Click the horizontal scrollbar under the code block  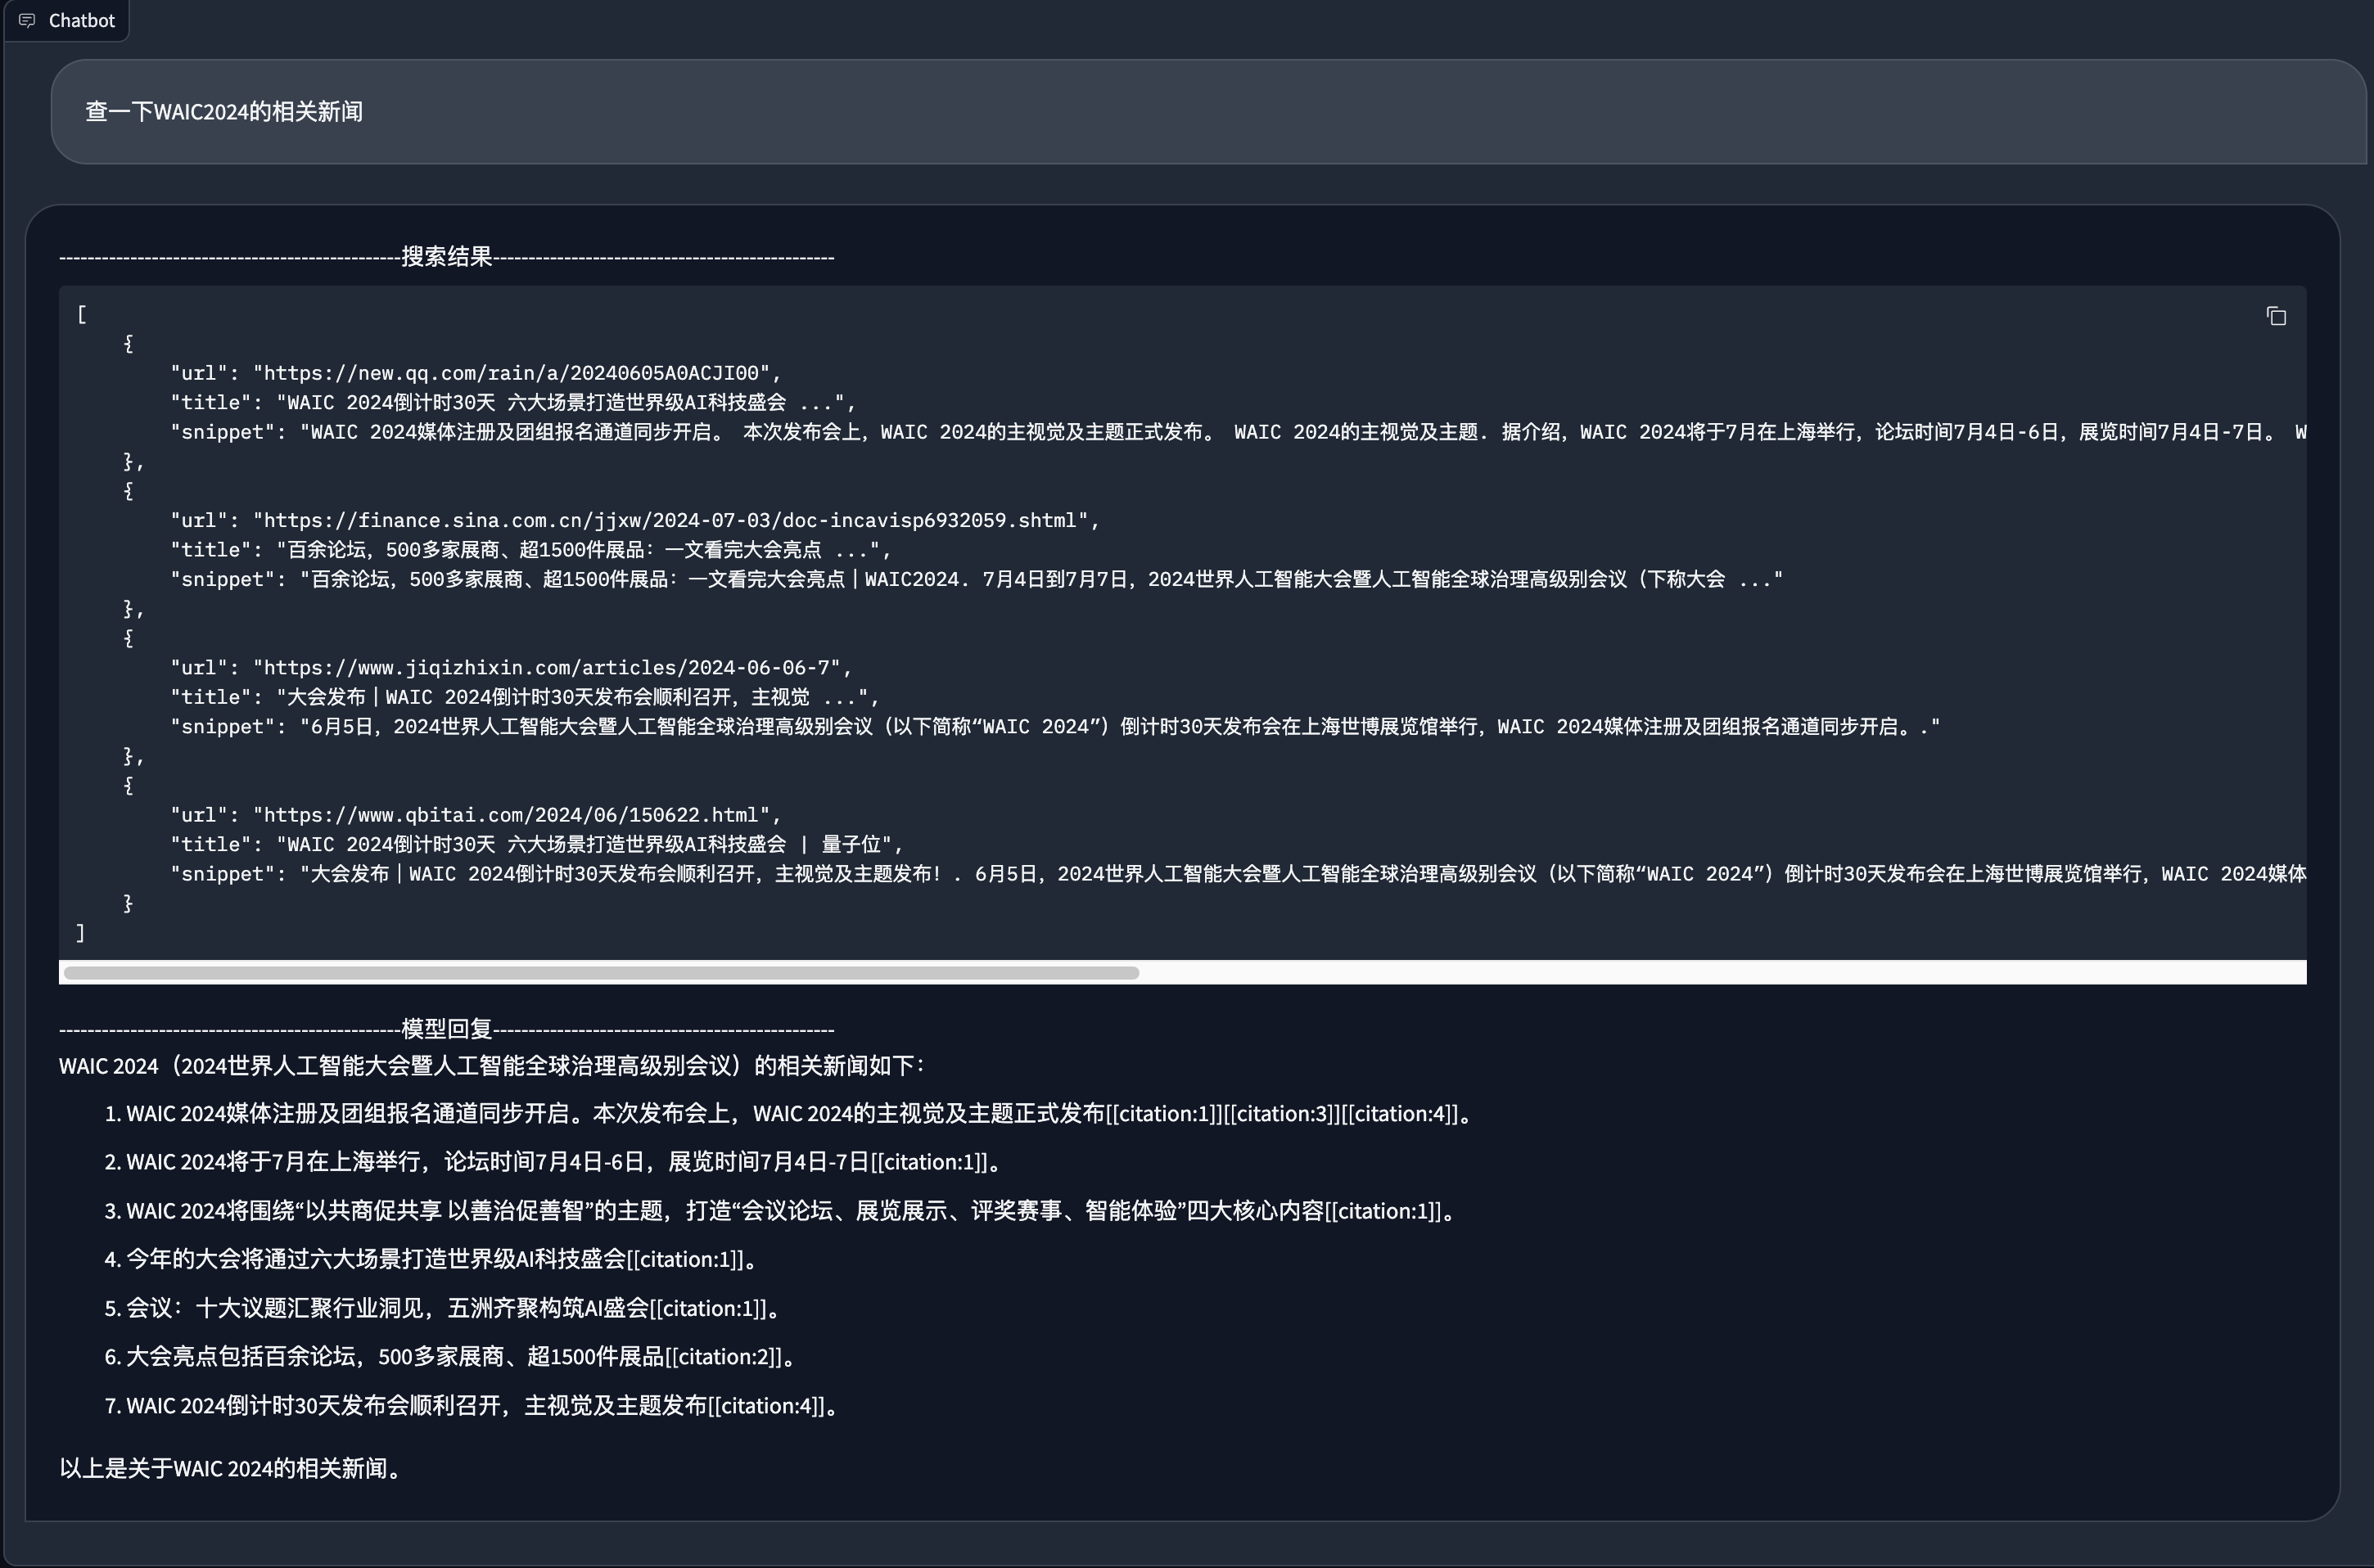(600, 972)
